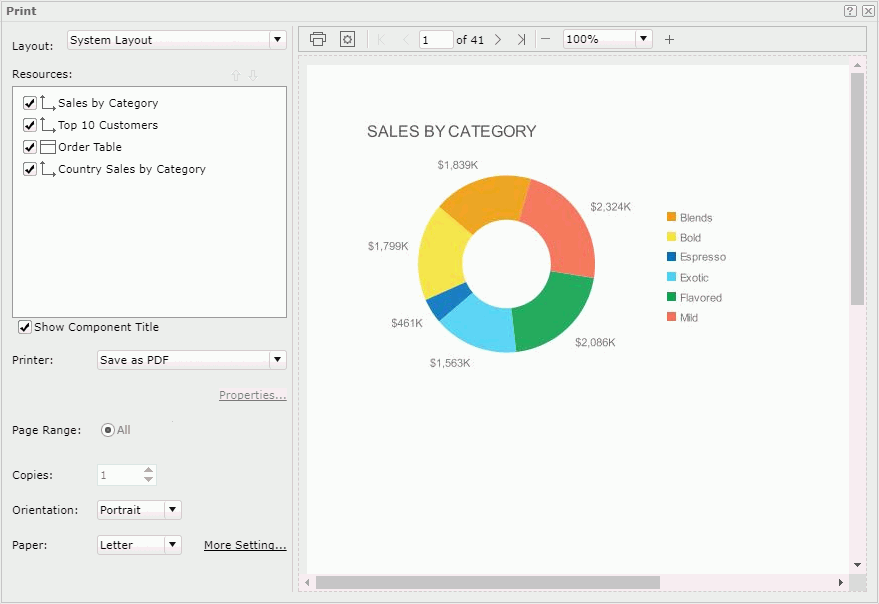Click the move resource up arrow icon
879x604 pixels.
click(x=237, y=75)
